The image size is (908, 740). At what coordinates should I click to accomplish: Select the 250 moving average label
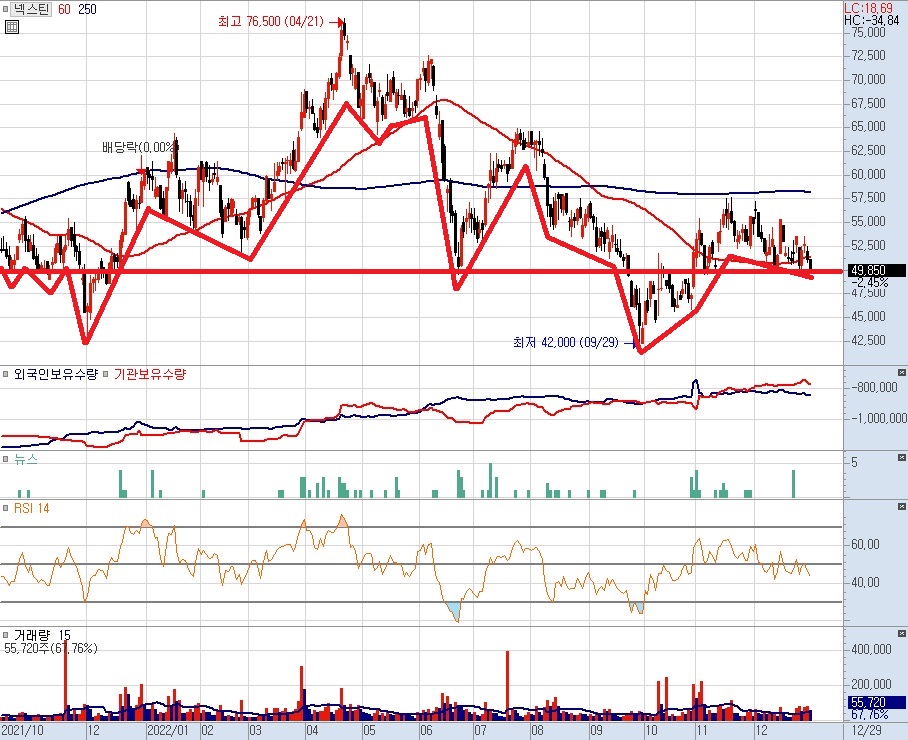tap(87, 9)
